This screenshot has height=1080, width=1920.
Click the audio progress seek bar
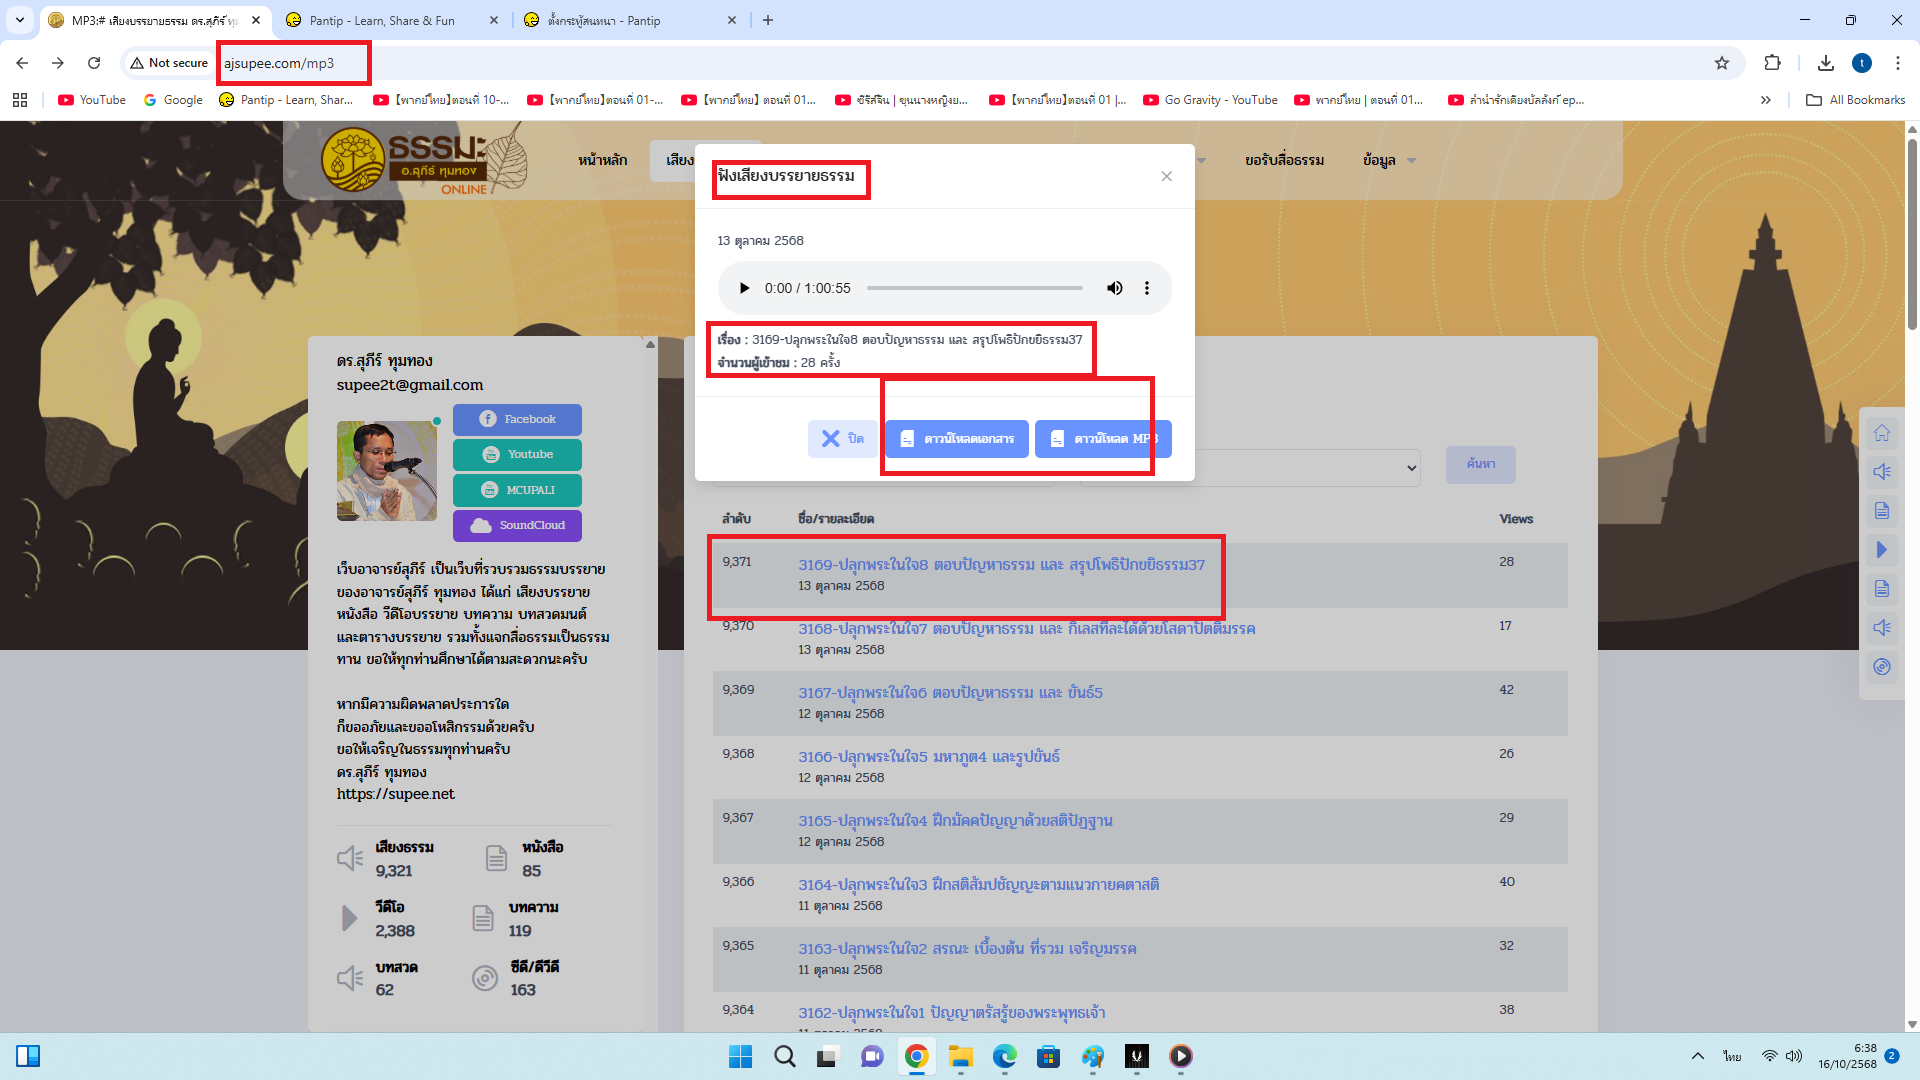tap(974, 288)
